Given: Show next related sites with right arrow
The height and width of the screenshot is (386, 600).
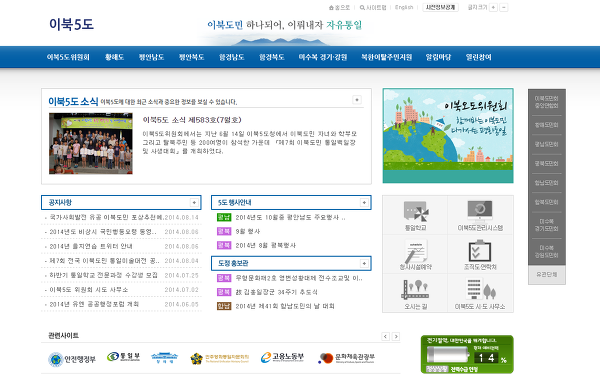Looking at the screenshot, I should tap(396, 336).
